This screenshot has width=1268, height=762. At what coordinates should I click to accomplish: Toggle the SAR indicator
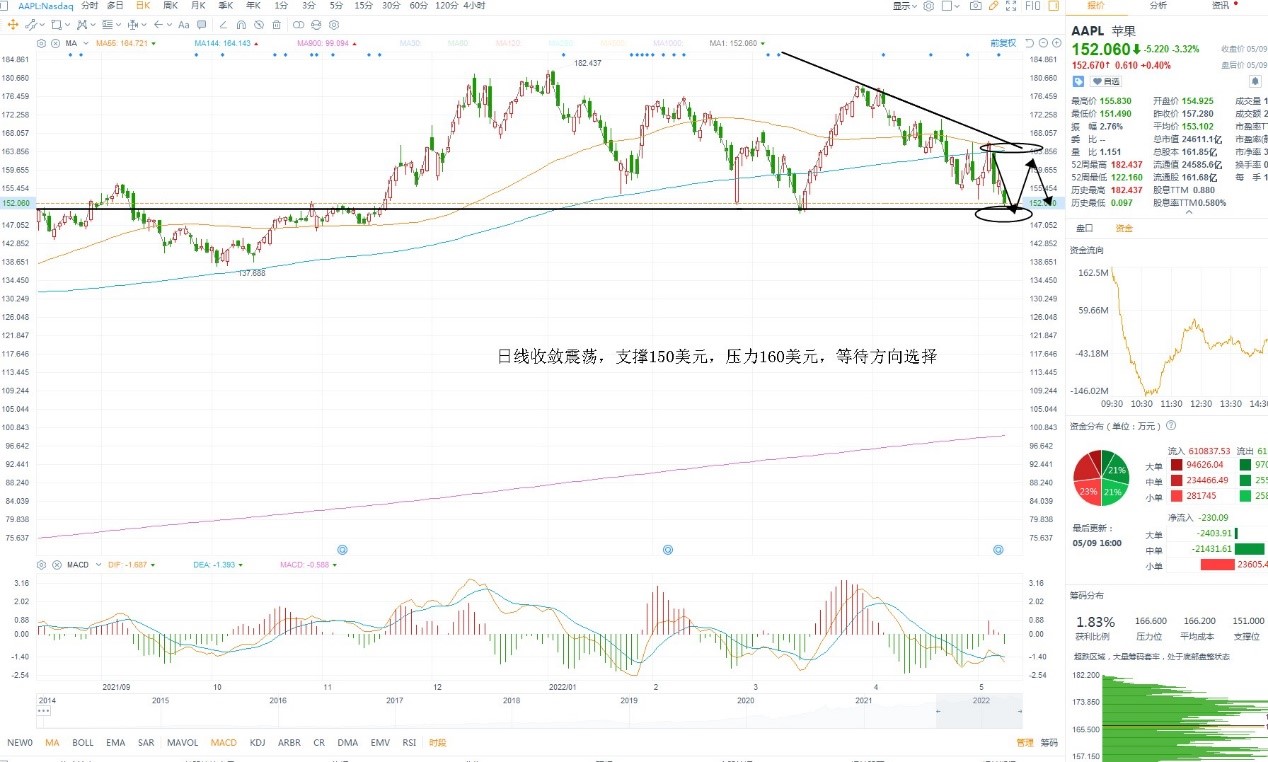click(146, 743)
